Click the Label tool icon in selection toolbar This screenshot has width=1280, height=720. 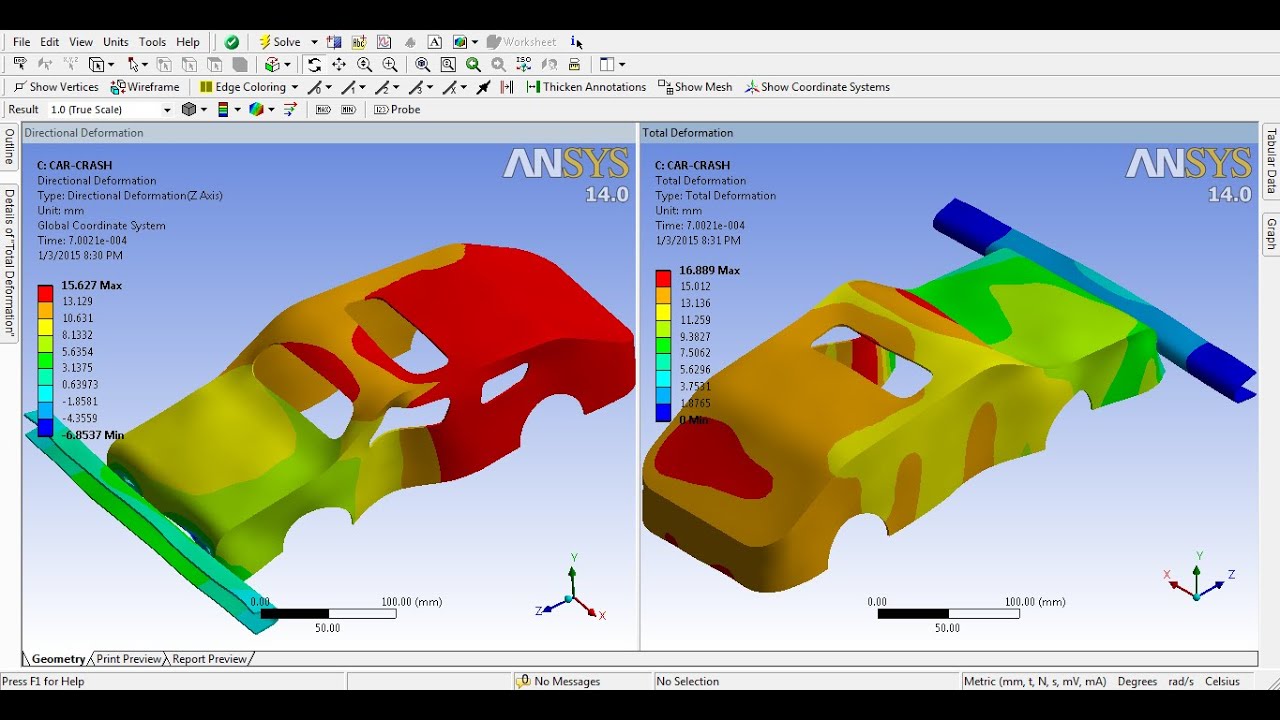point(20,64)
